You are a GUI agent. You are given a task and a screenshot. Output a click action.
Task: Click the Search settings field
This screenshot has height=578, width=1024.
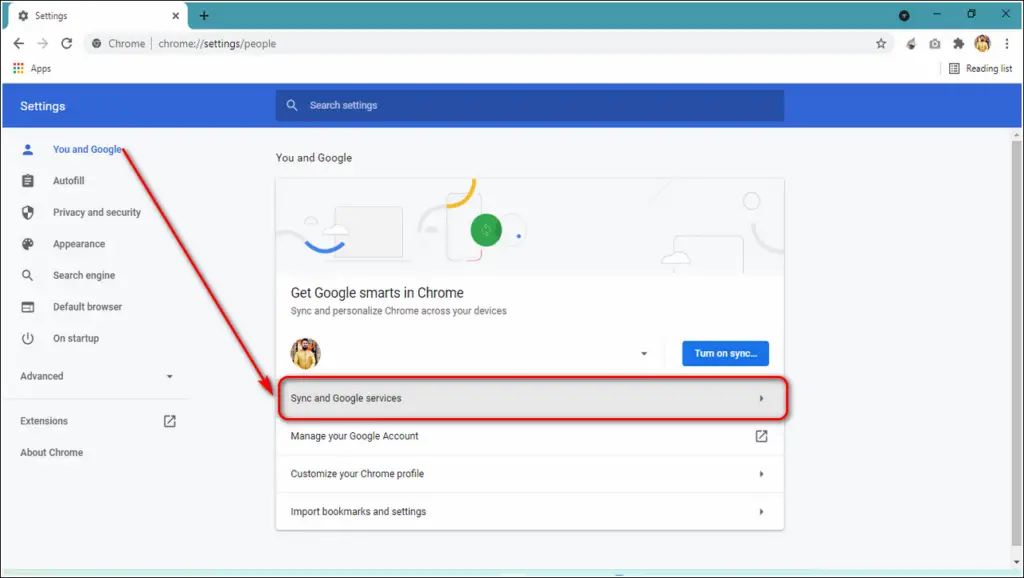[530, 105]
